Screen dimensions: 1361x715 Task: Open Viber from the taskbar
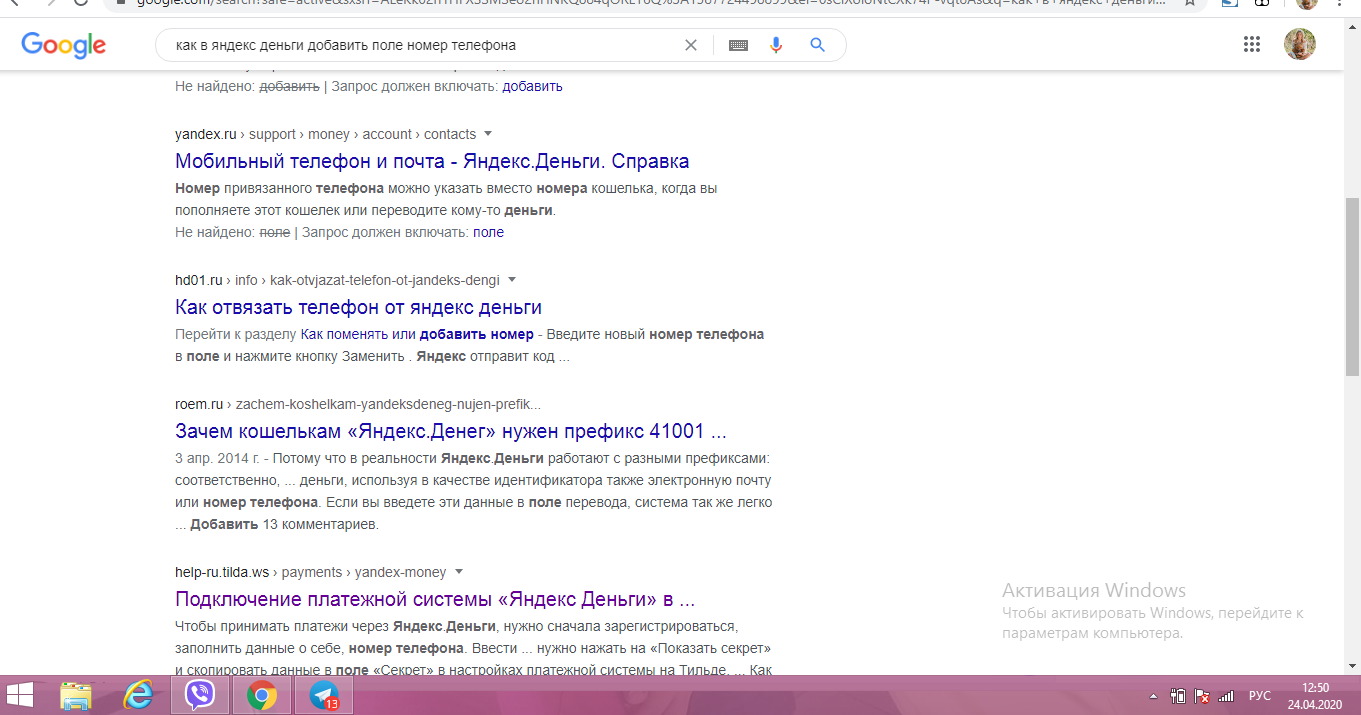200,695
